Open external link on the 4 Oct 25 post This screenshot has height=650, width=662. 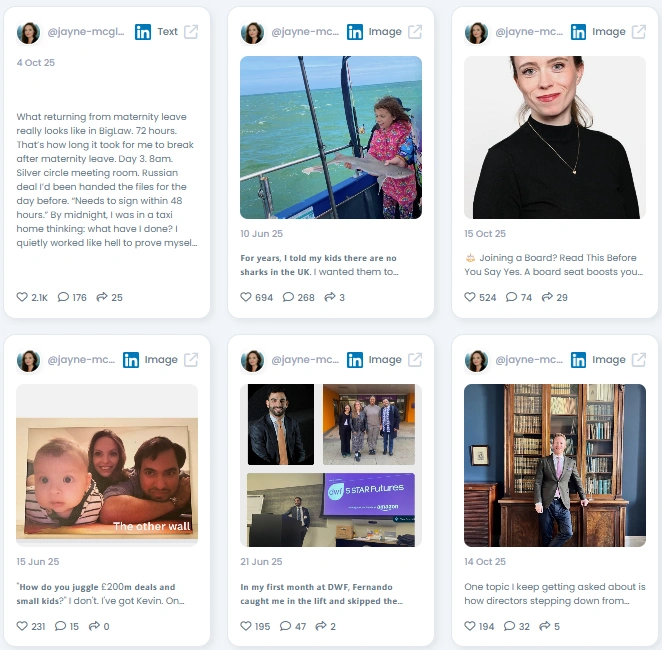pyautogui.click(x=191, y=32)
